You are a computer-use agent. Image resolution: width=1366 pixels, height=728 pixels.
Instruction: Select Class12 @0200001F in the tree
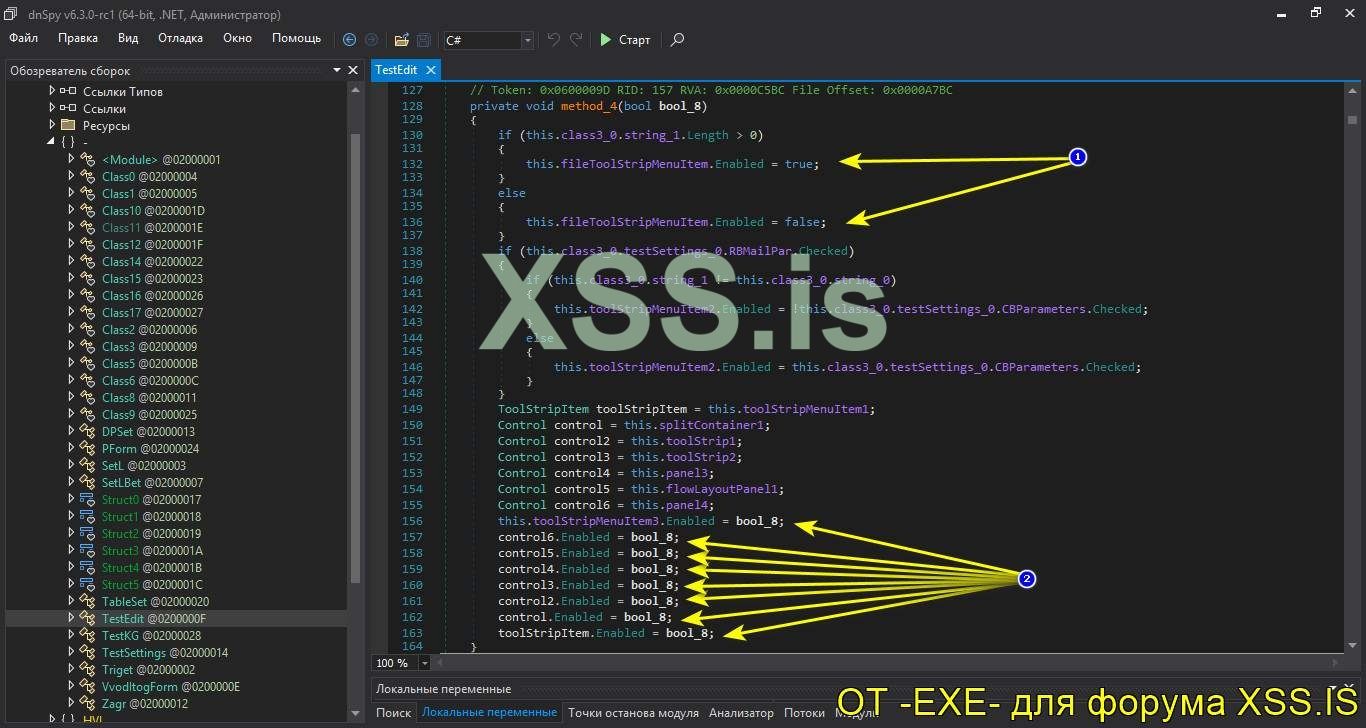point(152,245)
